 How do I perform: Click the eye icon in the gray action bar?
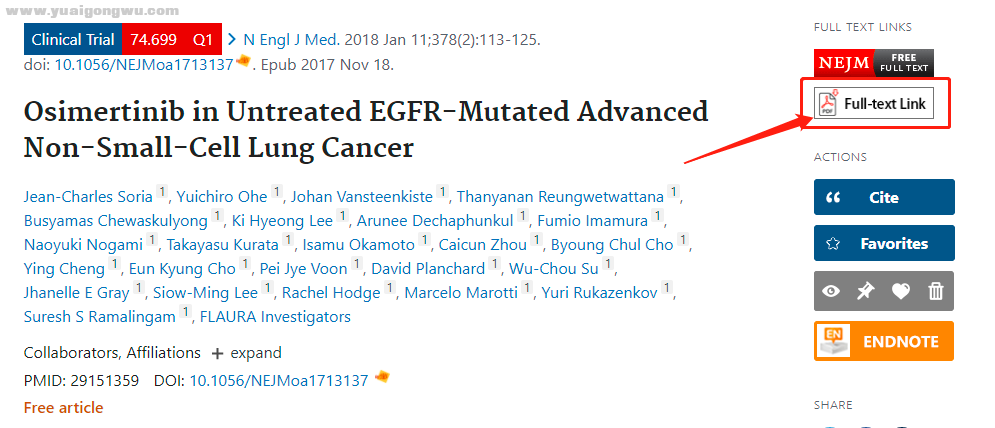click(x=831, y=291)
